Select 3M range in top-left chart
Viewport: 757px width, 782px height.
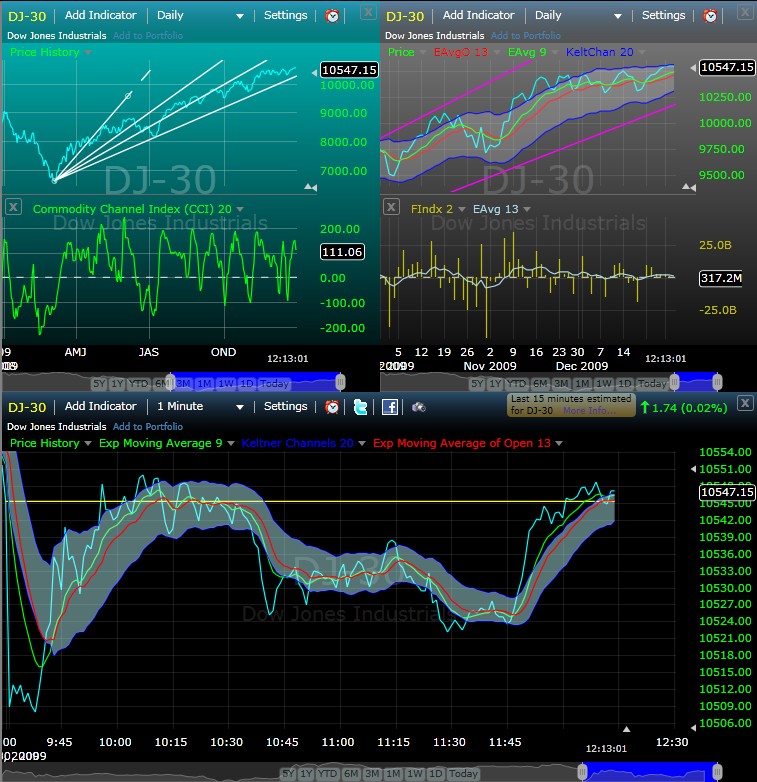pos(183,384)
